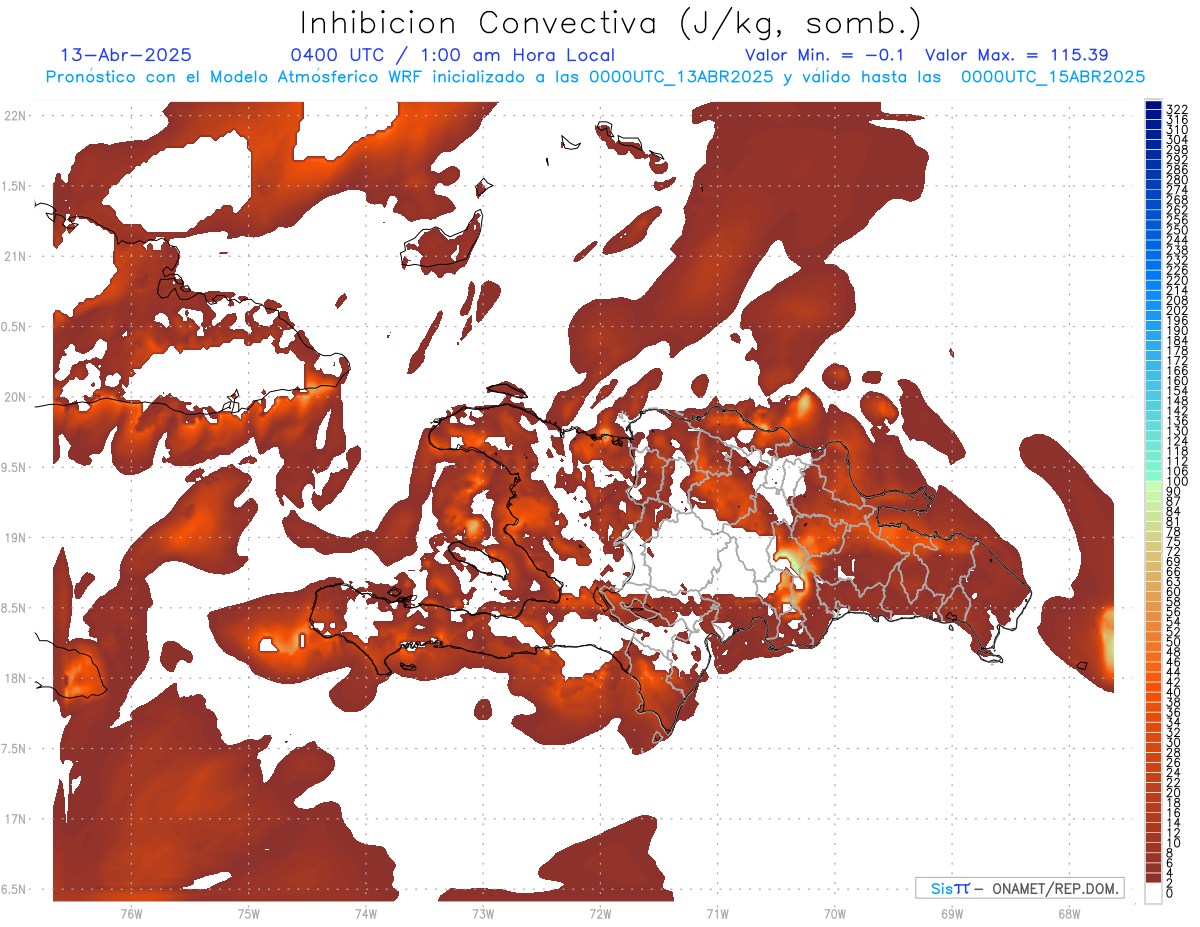This screenshot has height=927, width=1200.
Task: Click 'Valor Max. = 115.39' text
Action: click(1016, 55)
